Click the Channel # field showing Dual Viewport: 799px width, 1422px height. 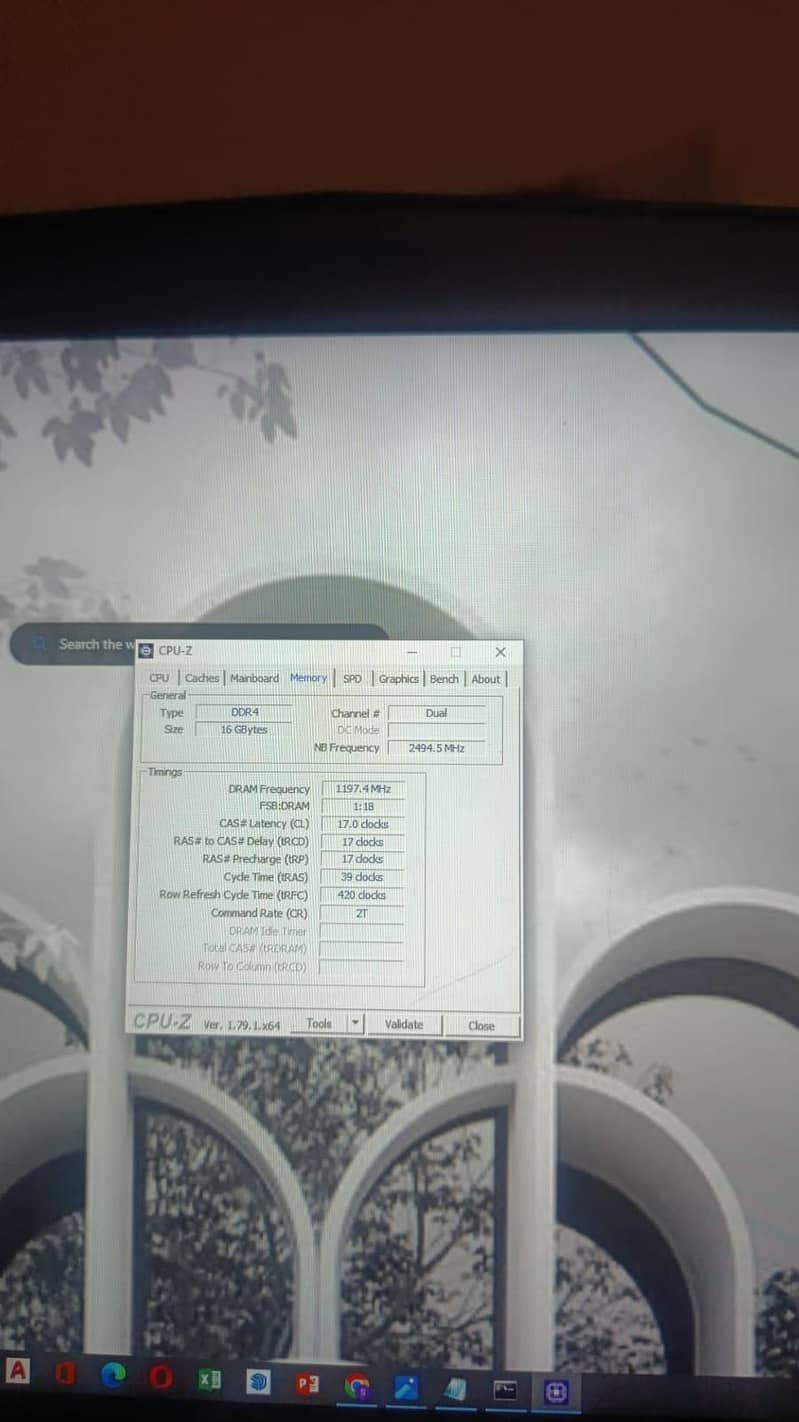[437, 713]
